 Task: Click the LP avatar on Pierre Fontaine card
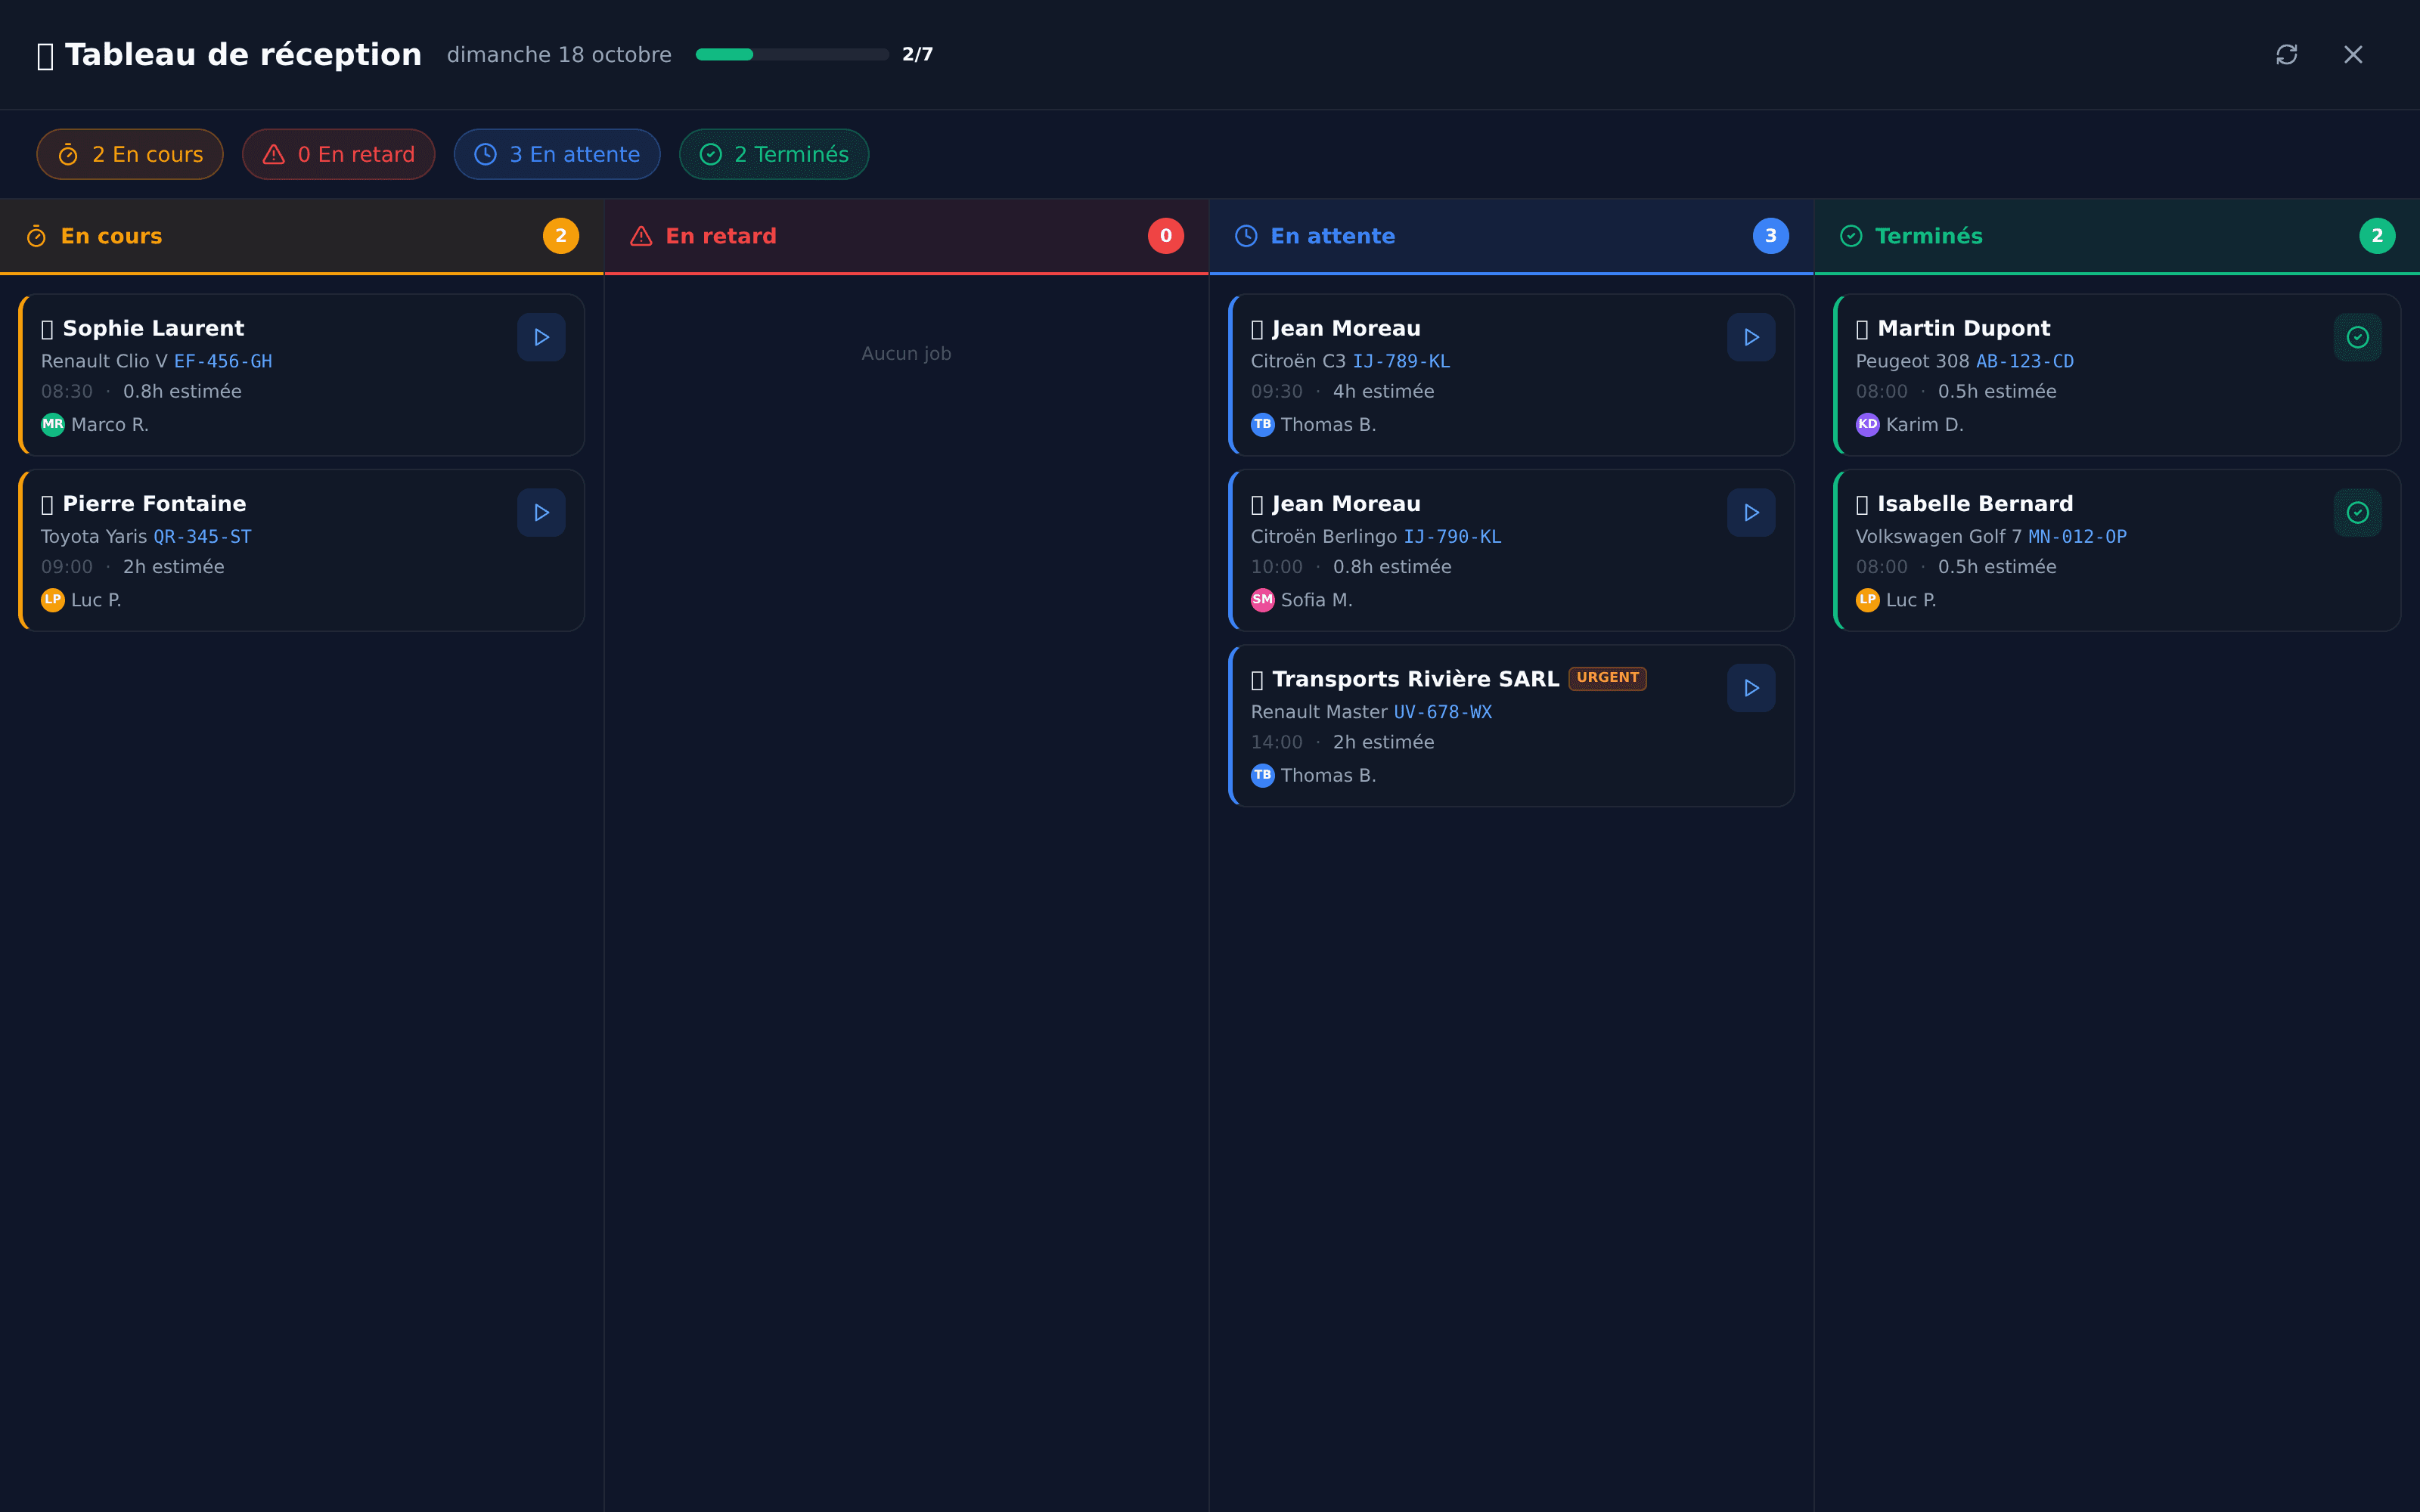point(53,600)
